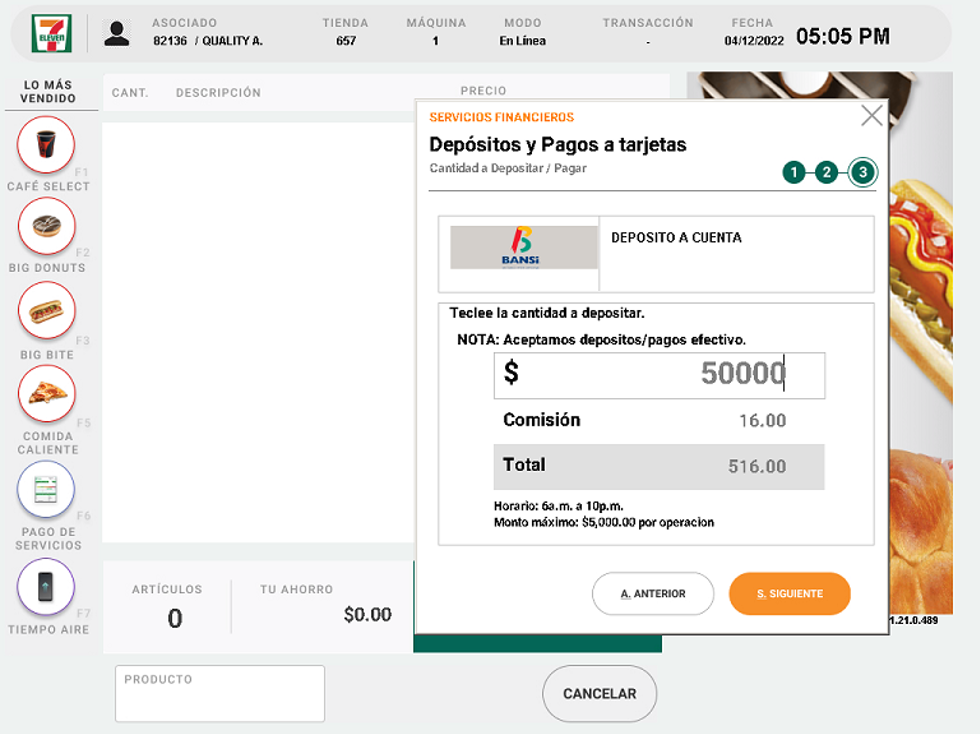Viewport: 980px width, 734px height.
Task: Select step 3 indicator circle
Action: click(x=862, y=173)
